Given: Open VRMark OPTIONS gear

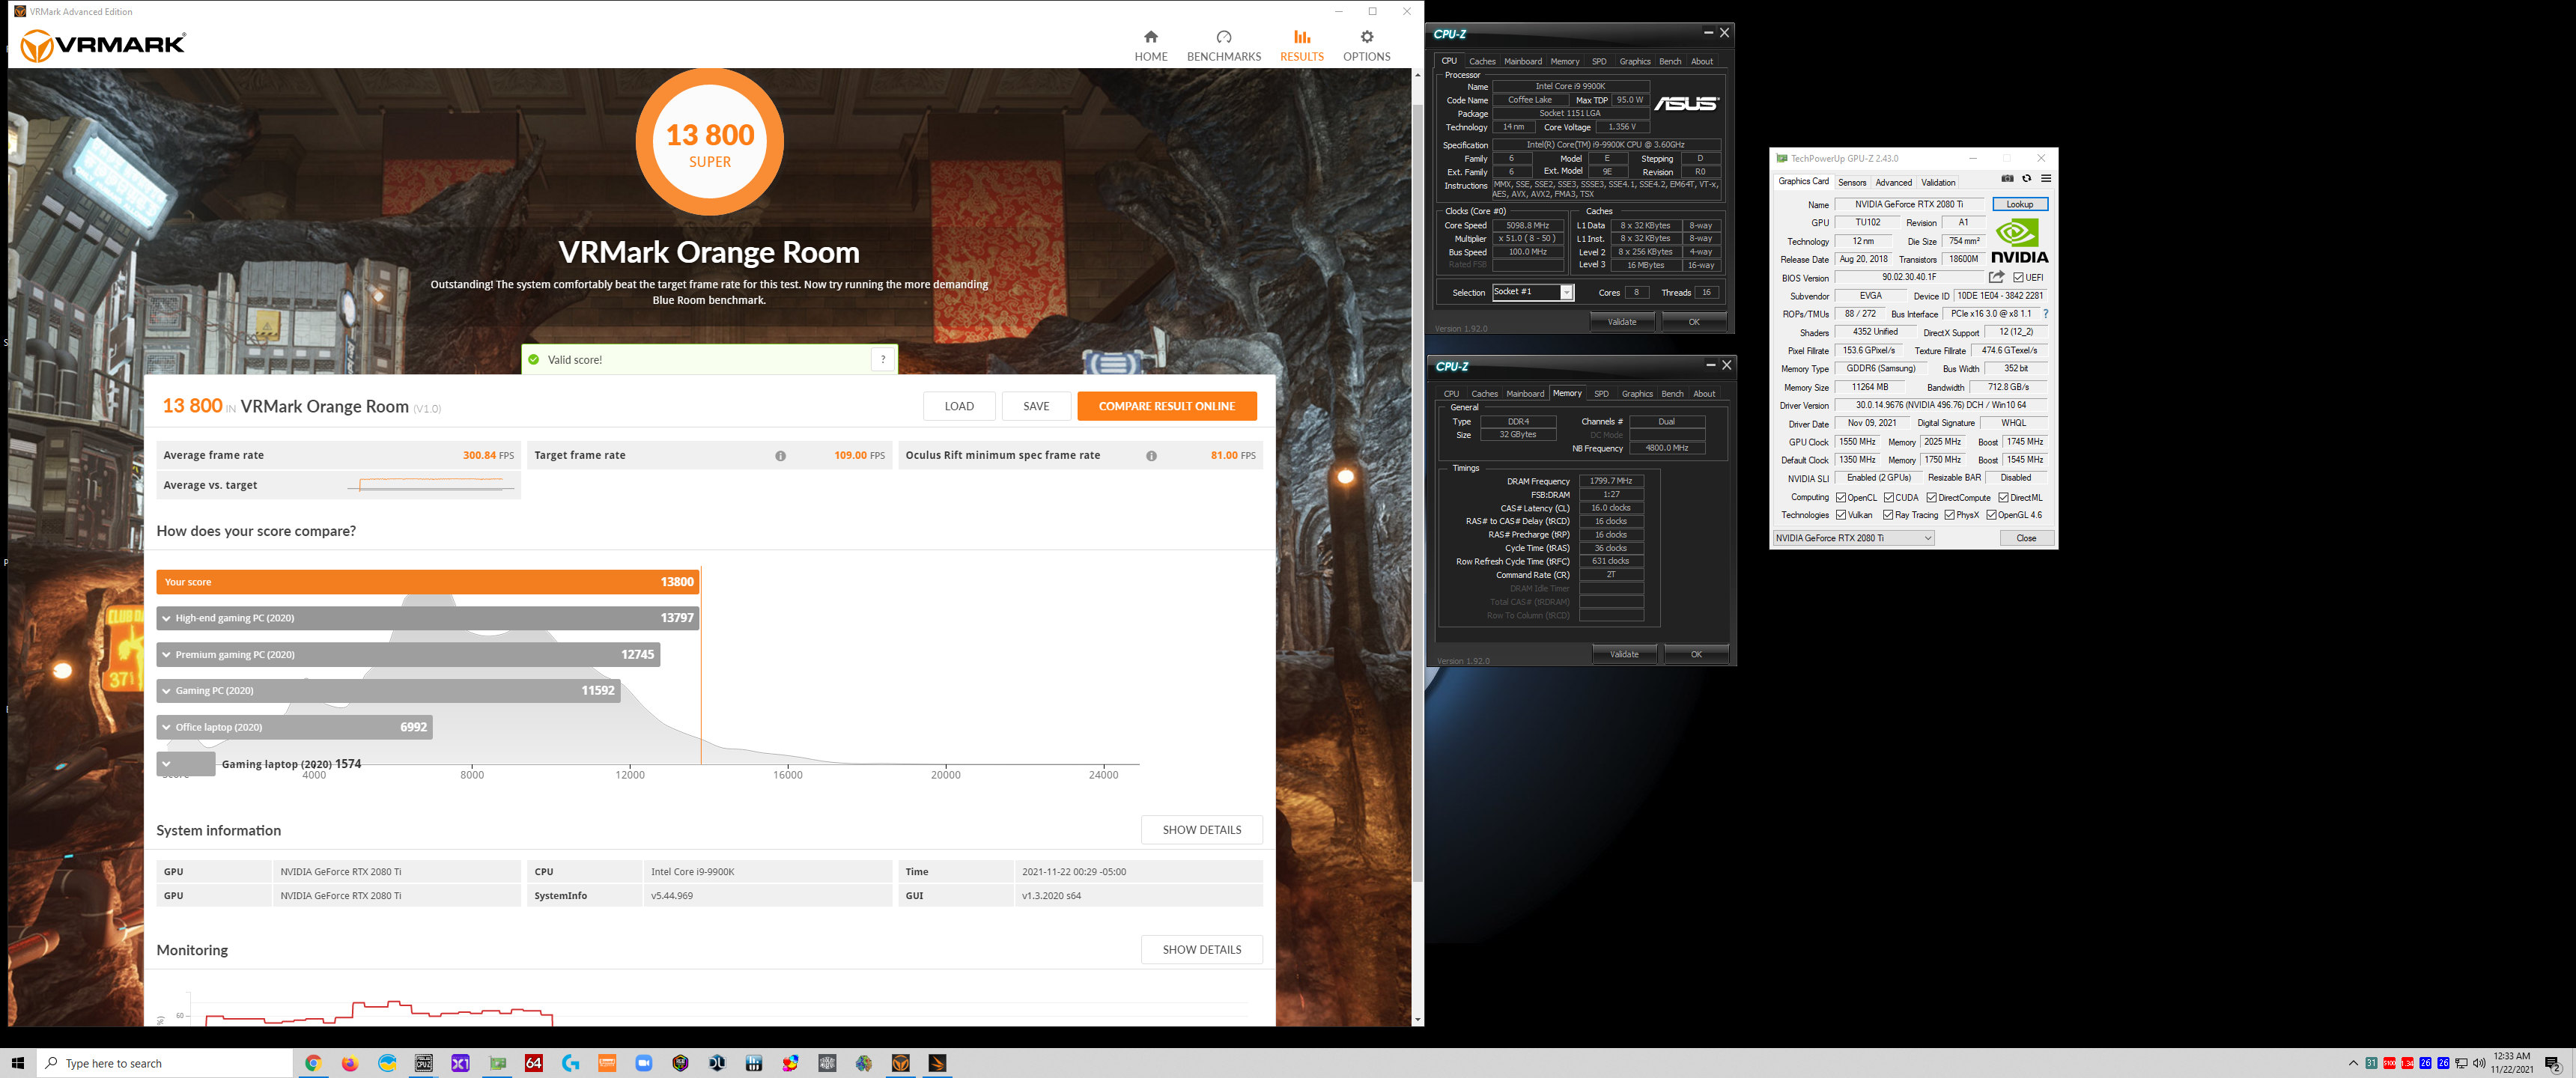Looking at the screenshot, I should click(1366, 46).
